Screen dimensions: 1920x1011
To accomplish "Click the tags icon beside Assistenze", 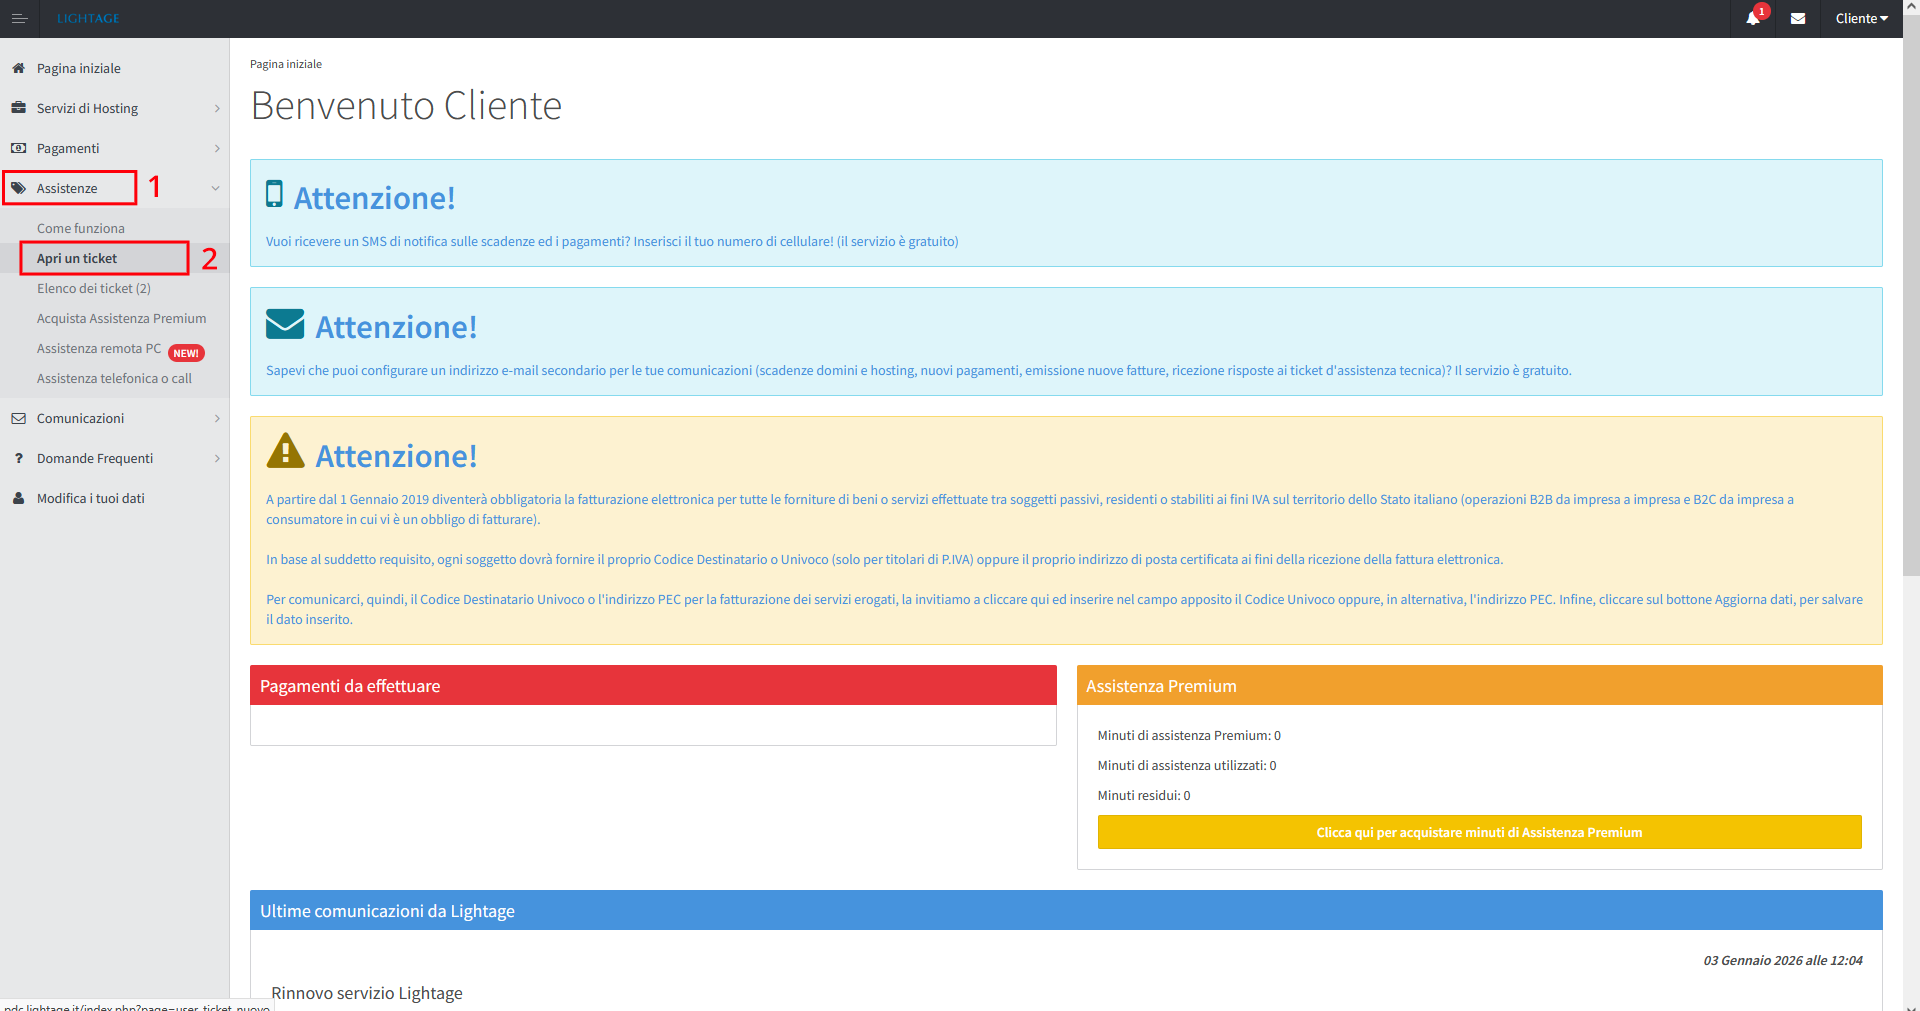I will tap(18, 188).
